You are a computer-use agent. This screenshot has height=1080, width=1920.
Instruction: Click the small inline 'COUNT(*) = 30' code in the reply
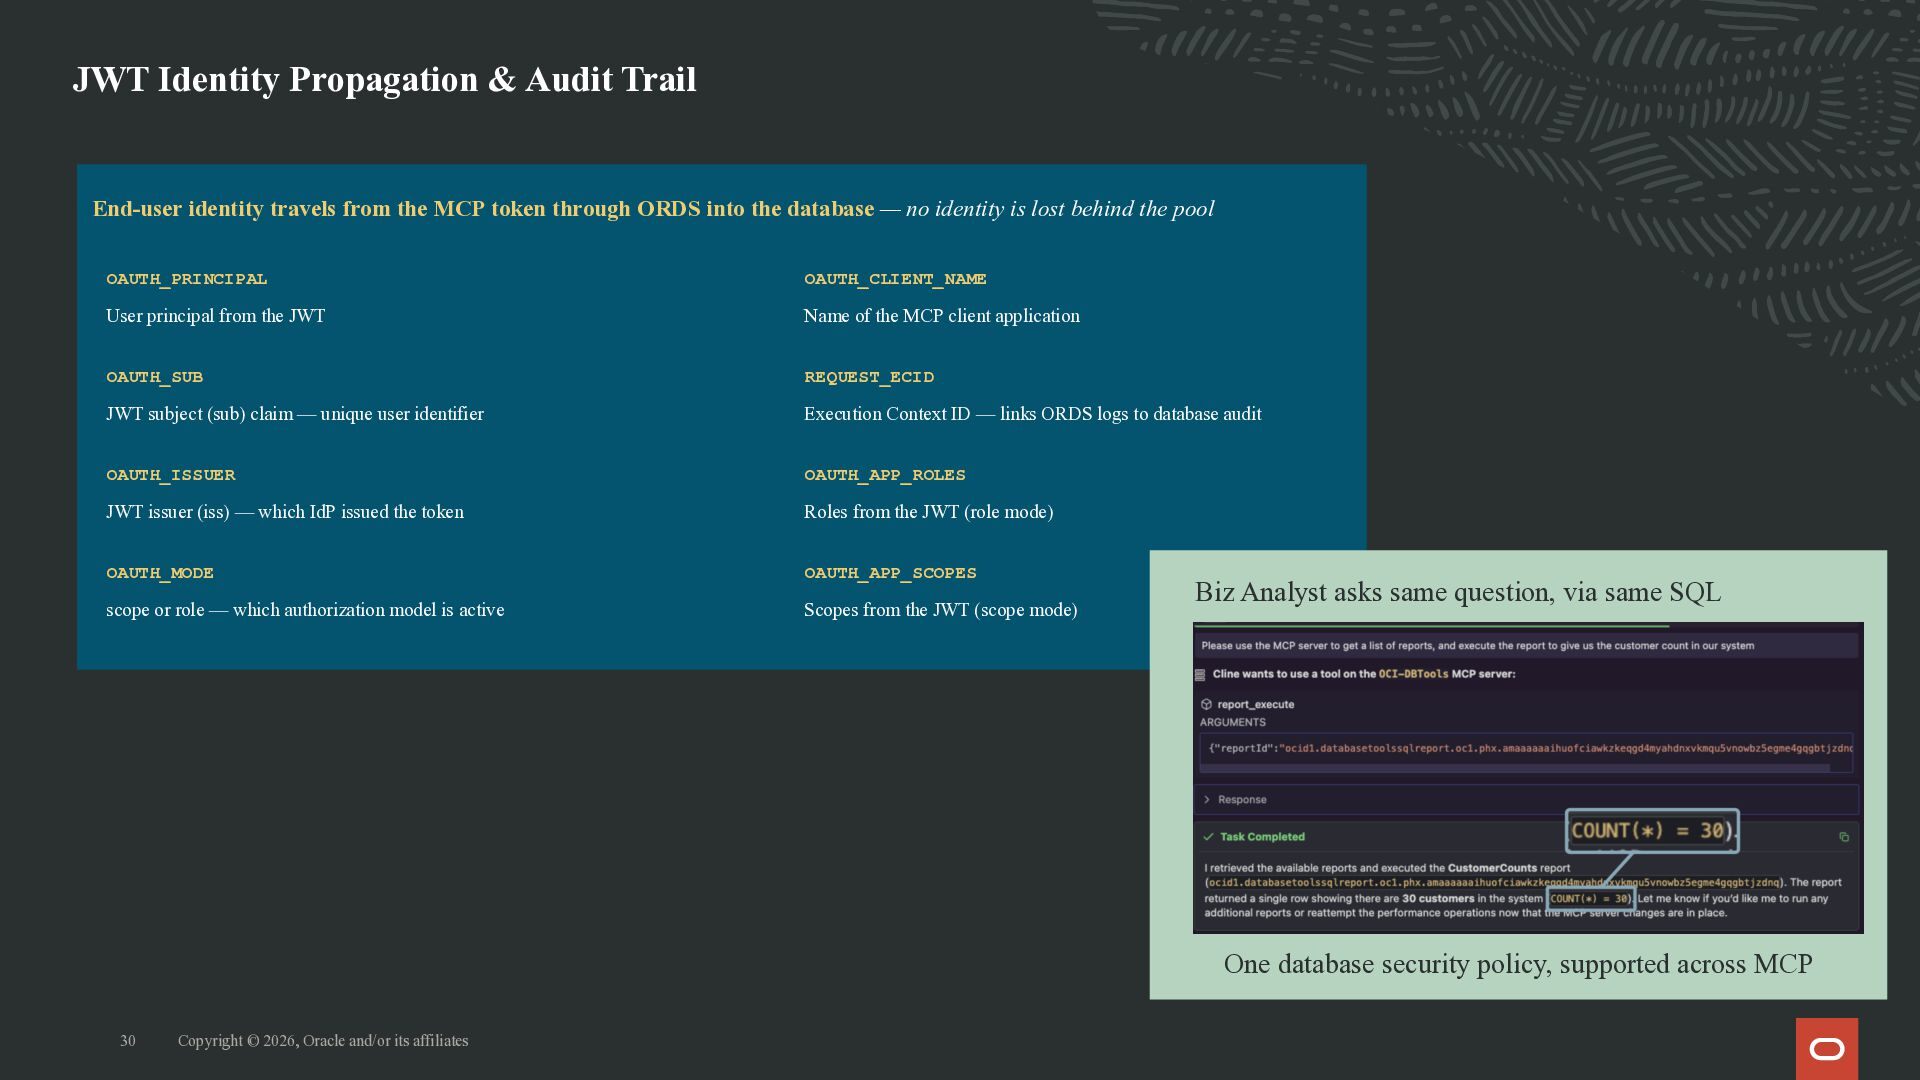[1590, 899]
